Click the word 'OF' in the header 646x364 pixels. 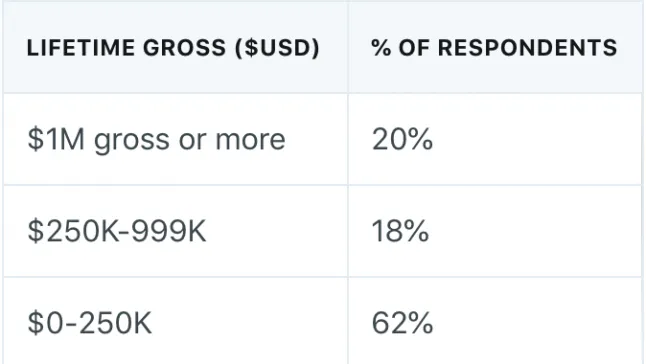[414, 47]
